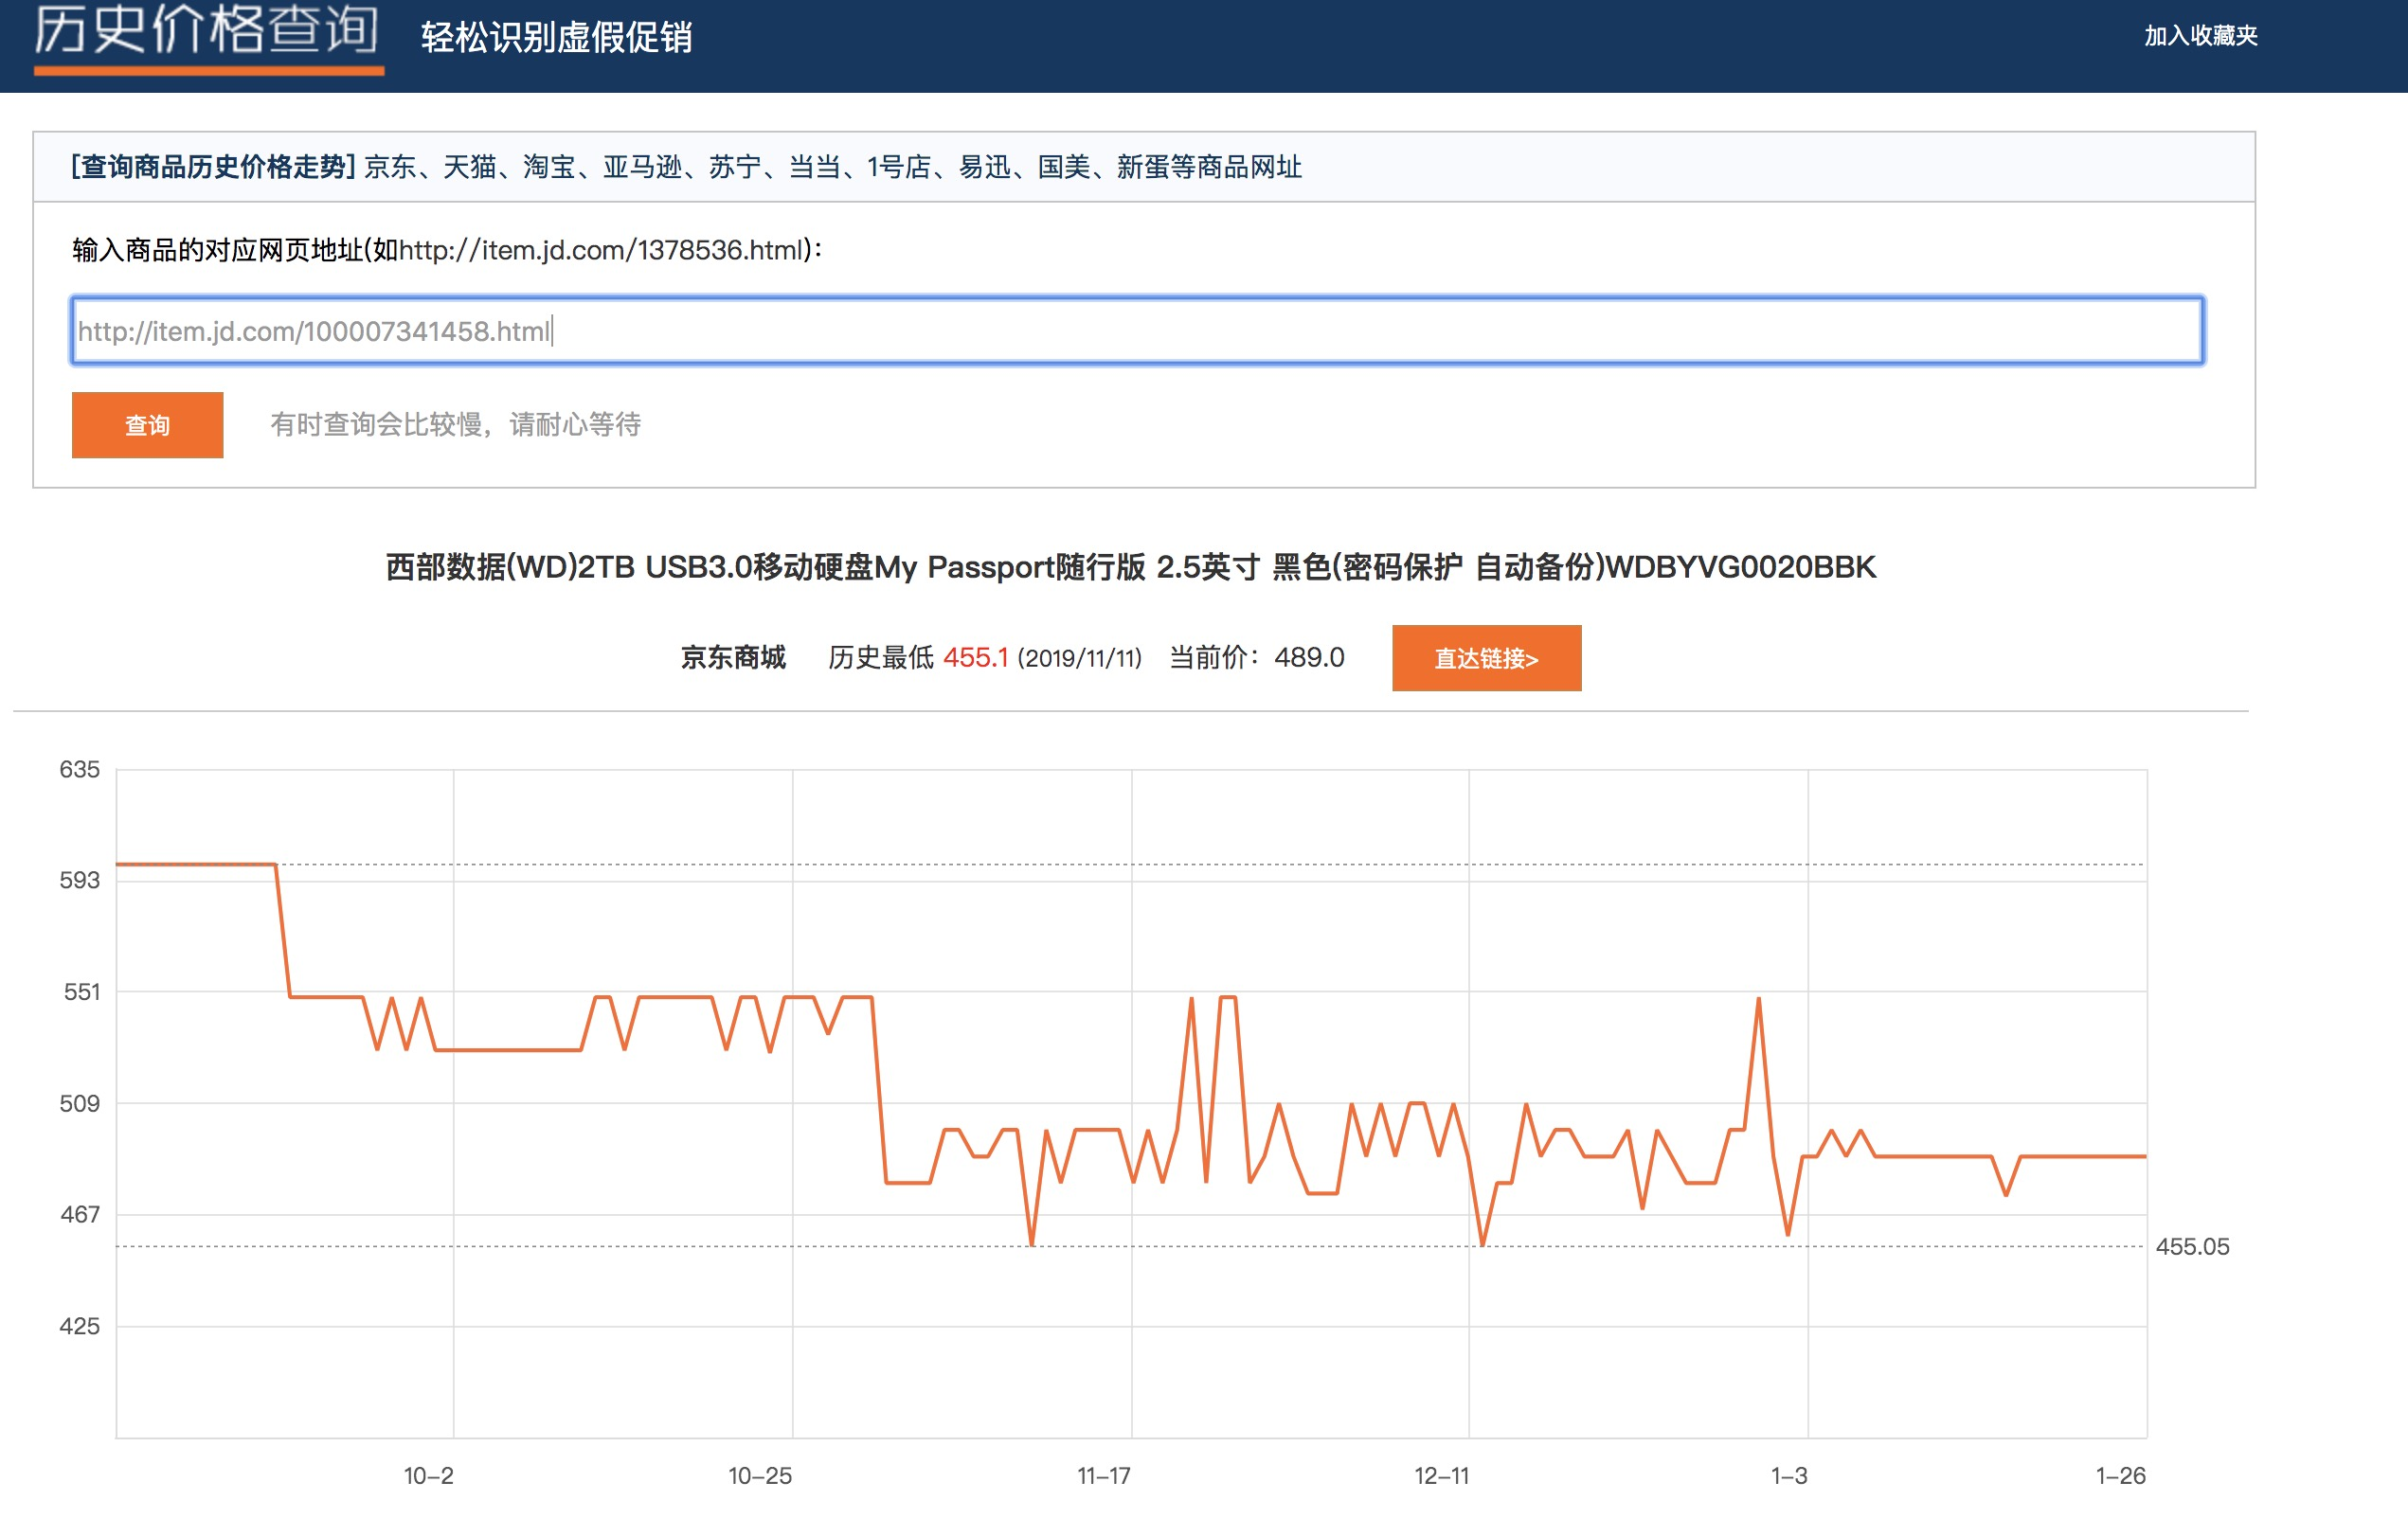The image size is (2408, 1536).
Task: Click the 京东商城 store label
Action: (x=733, y=658)
